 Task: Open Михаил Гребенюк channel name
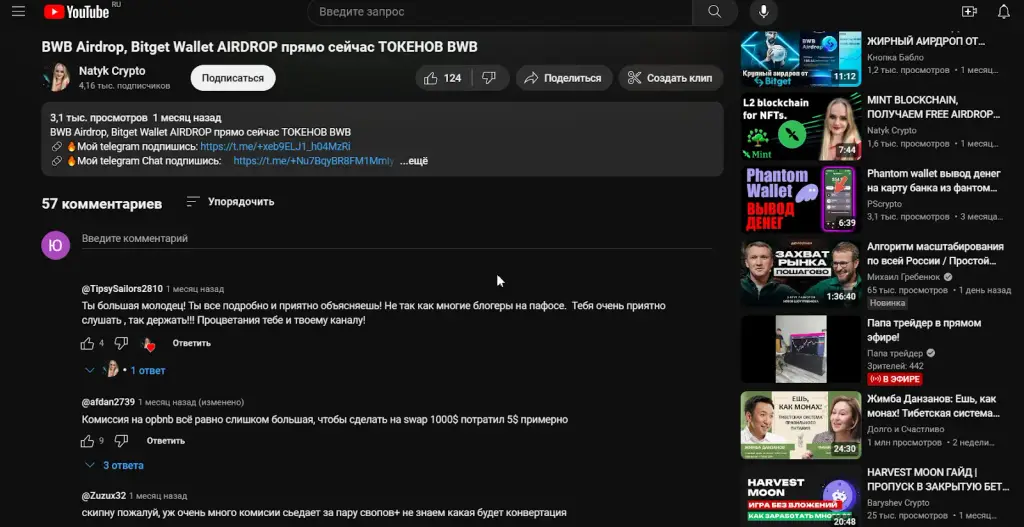tap(903, 277)
